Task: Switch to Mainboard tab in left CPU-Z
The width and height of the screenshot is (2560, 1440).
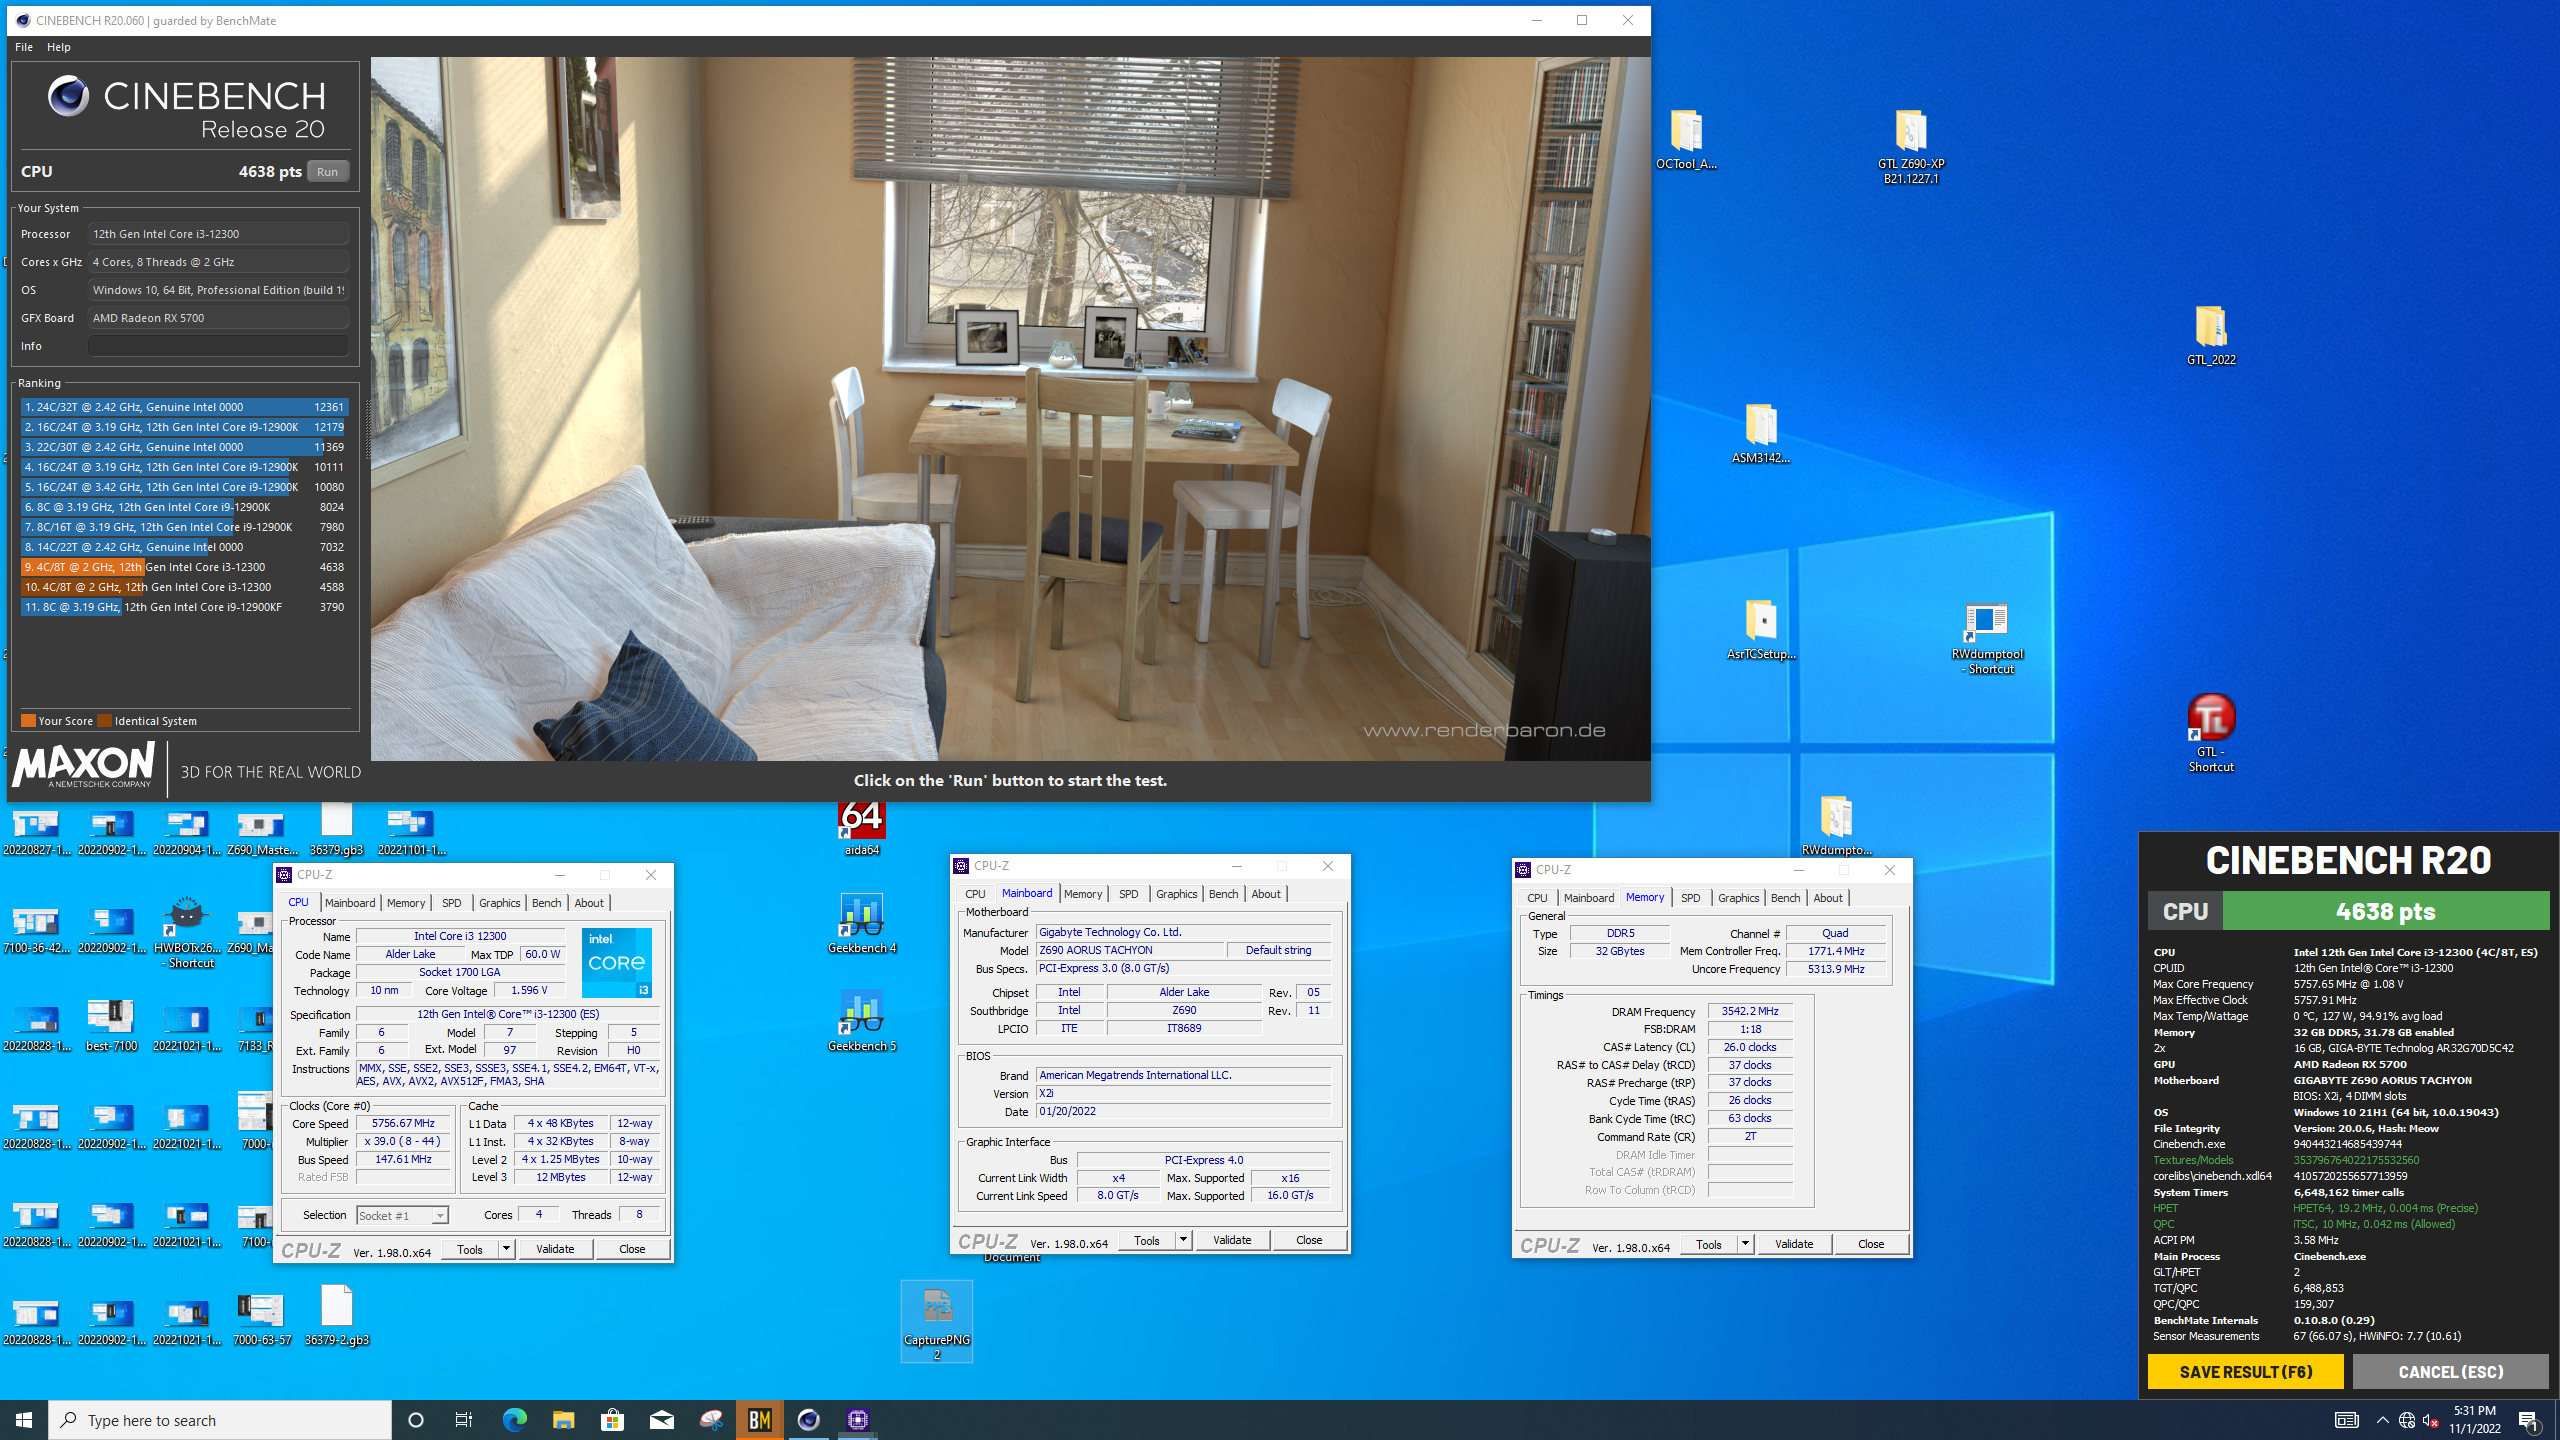Action: point(350,902)
